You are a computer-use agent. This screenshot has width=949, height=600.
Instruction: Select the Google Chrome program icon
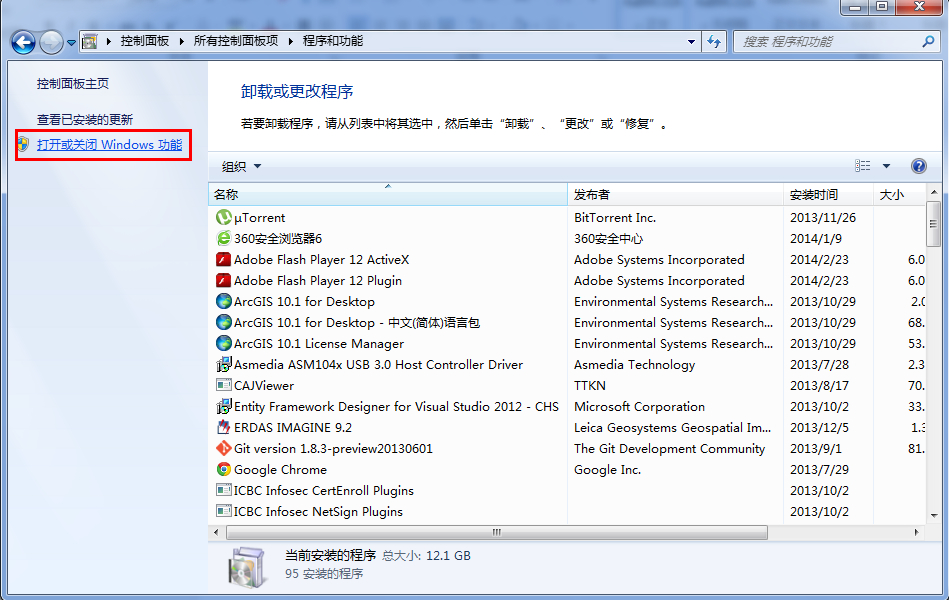click(x=222, y=469)
